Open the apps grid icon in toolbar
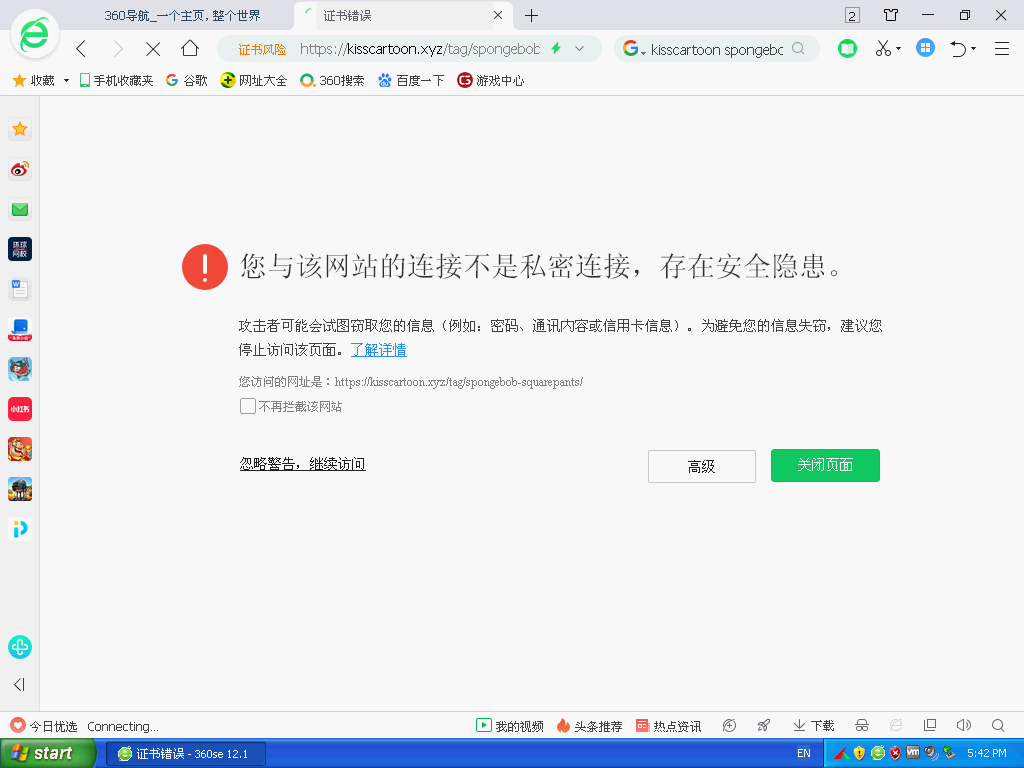Viewport: 1024px width, 768px height. point(924,47)
